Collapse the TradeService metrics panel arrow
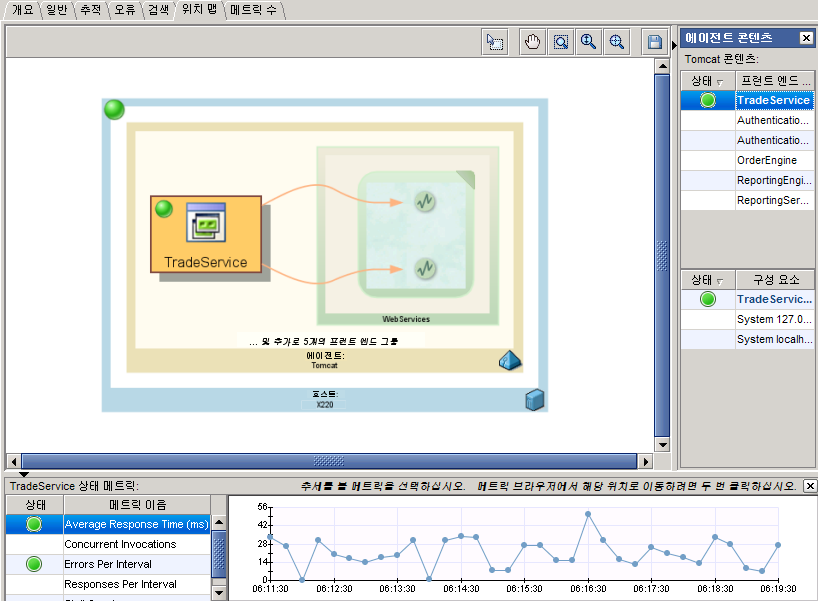Screen dimensions: 818x601 (x=24, y=474)
